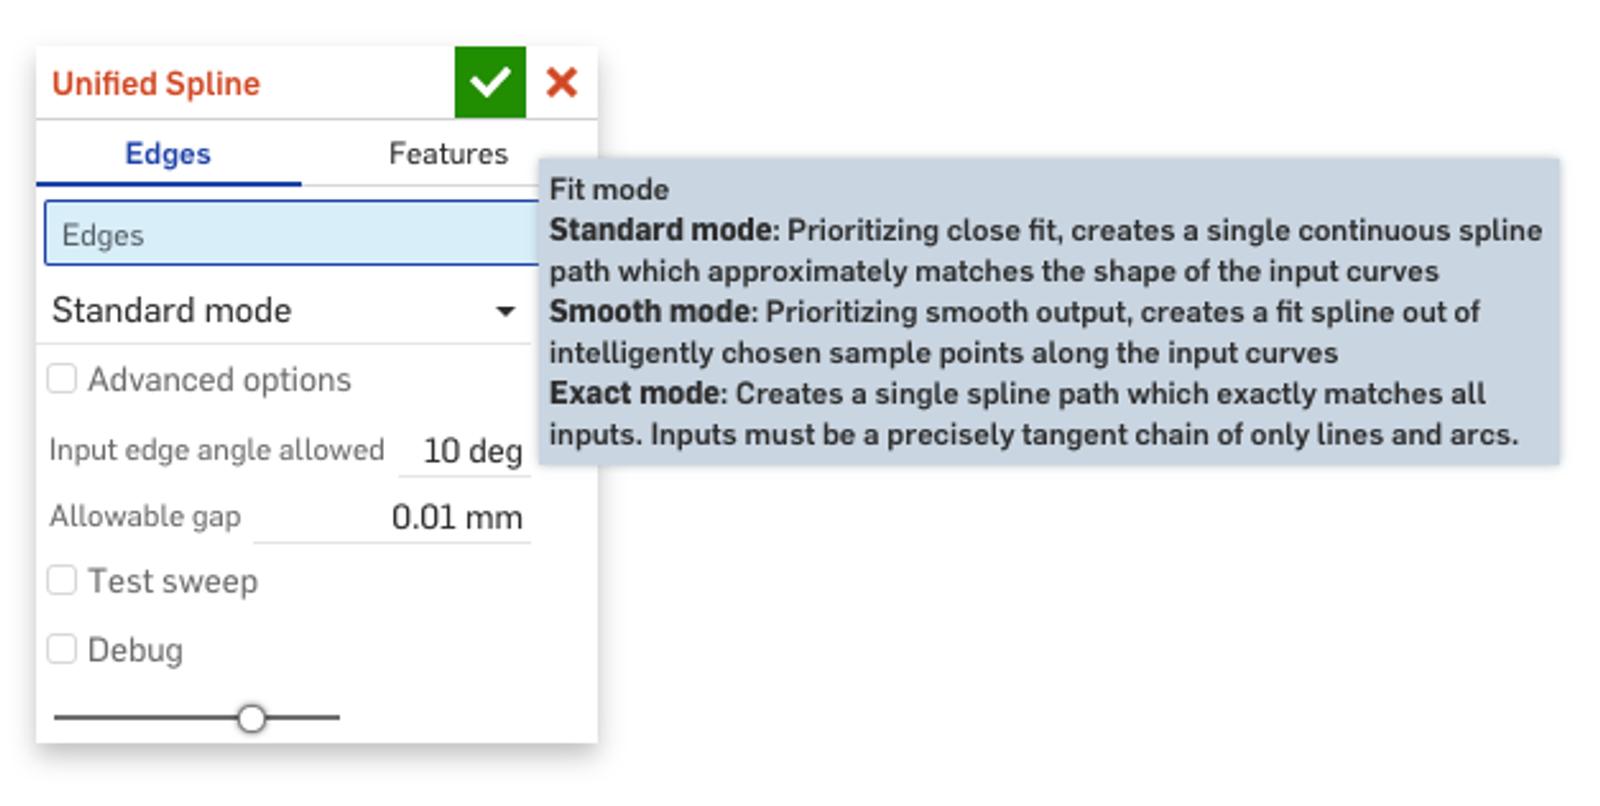This screenshot has height=806, width=1600.
Task: Click the Fit mode tooltip heading
Action: click(x=609, y=190)
